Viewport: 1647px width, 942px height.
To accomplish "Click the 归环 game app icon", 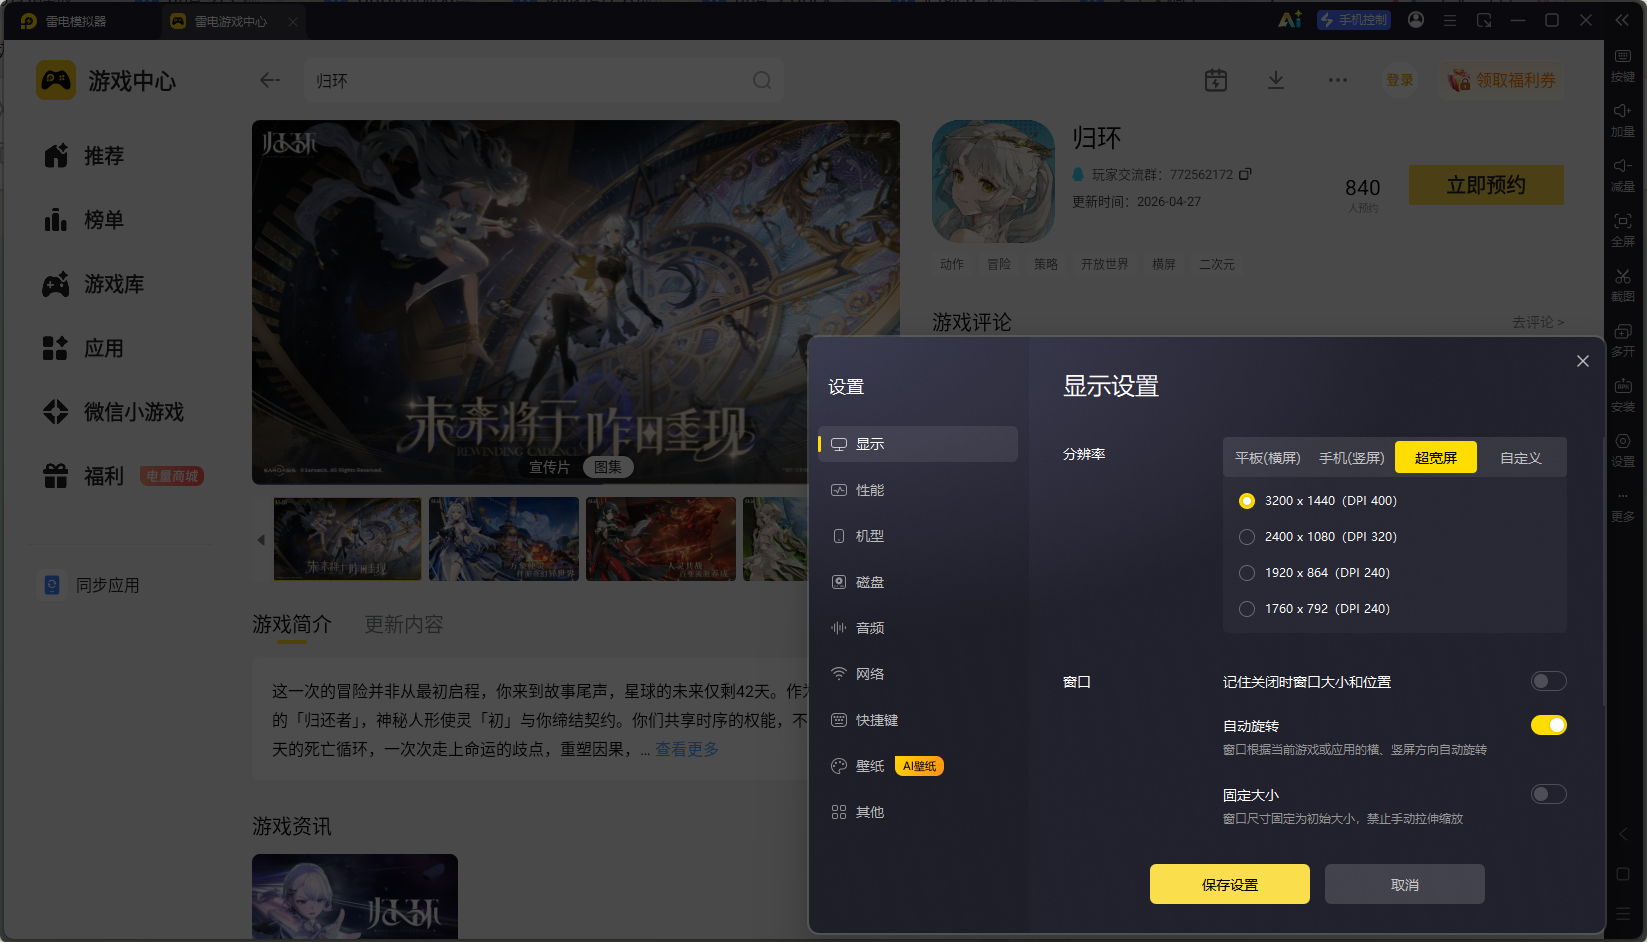I will point(993,181).
